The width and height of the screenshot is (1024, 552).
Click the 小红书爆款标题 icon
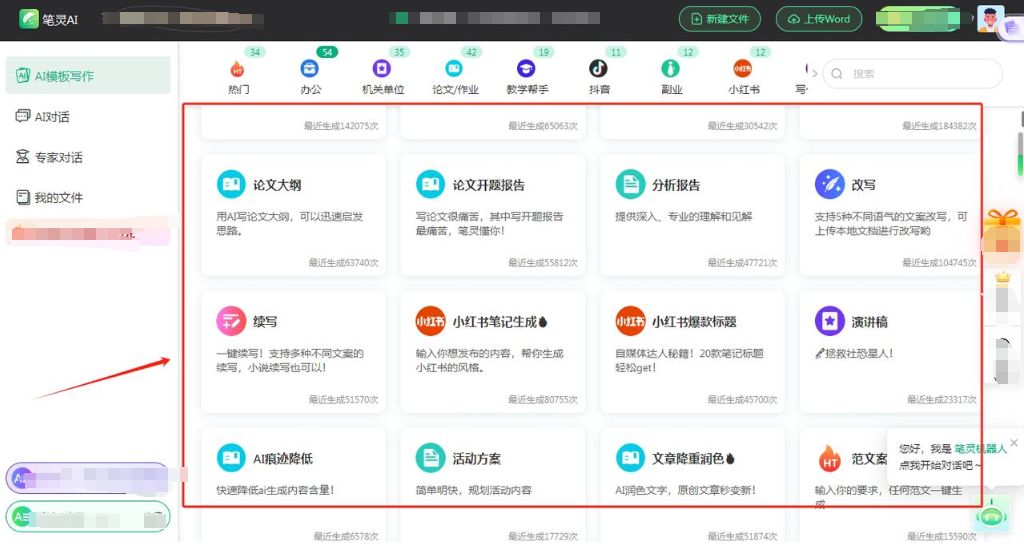coord(630,321)
